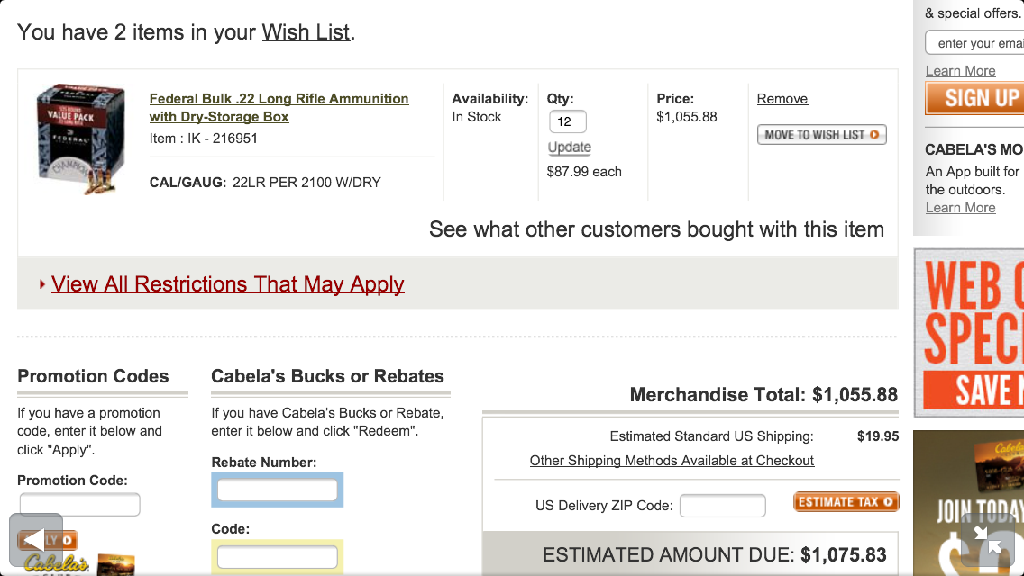1024x576 pixels.
Task: Click the $19.95 shipping estimate
Action: pyautogui.click(x=878, y=436)
